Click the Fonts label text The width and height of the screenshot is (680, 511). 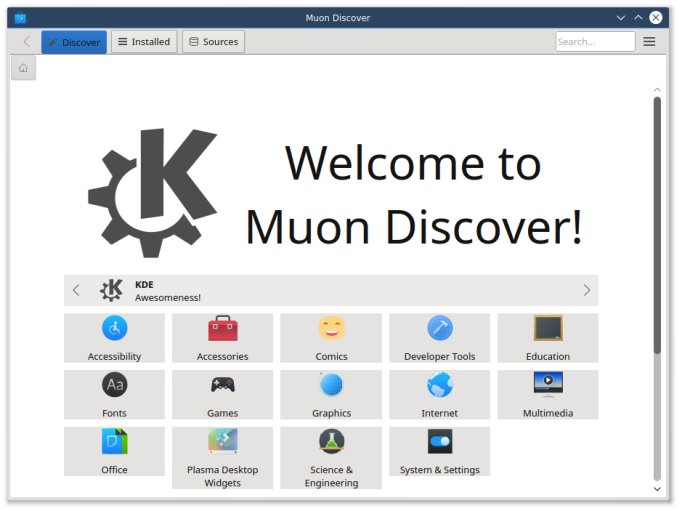click(114, 413)
